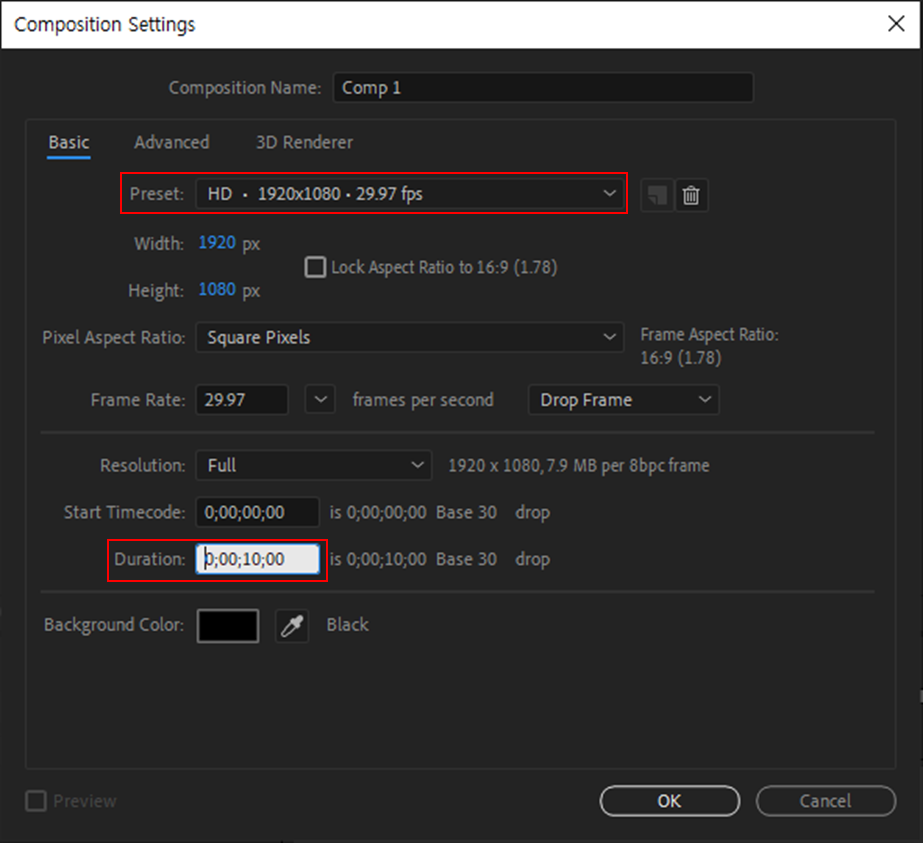This screenshot has width=923, height=843.
Task: Click the OK button
Action: 669,801
